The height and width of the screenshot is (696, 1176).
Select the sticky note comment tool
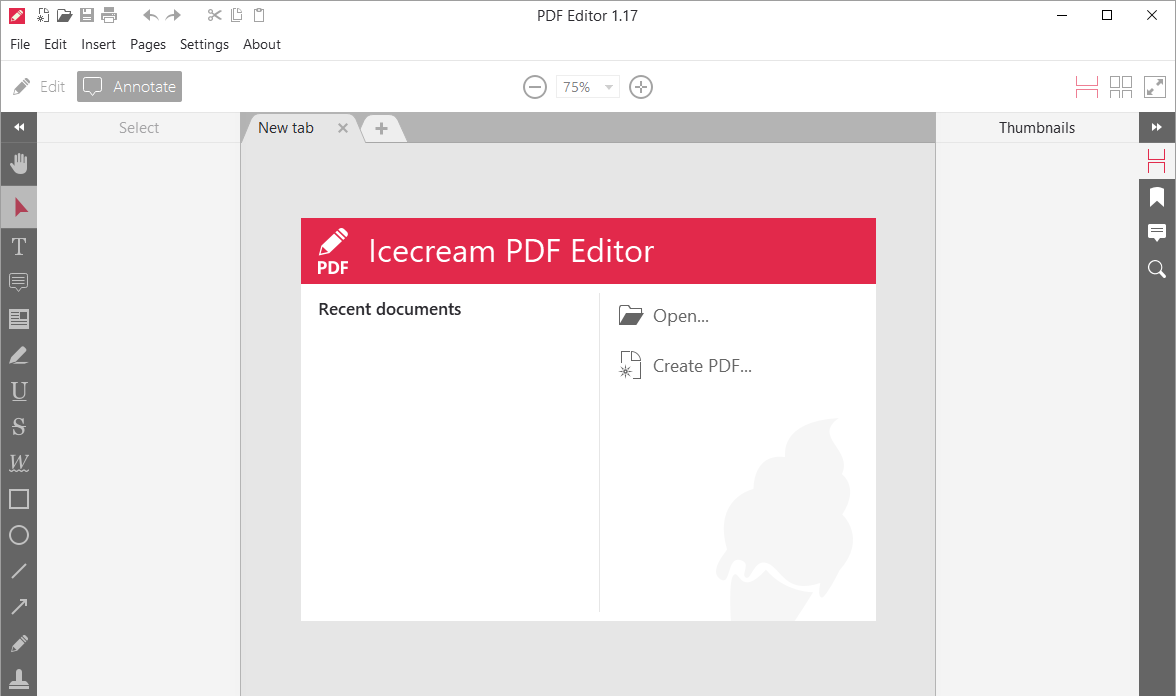pyautogui.click(x=19, y=282)
